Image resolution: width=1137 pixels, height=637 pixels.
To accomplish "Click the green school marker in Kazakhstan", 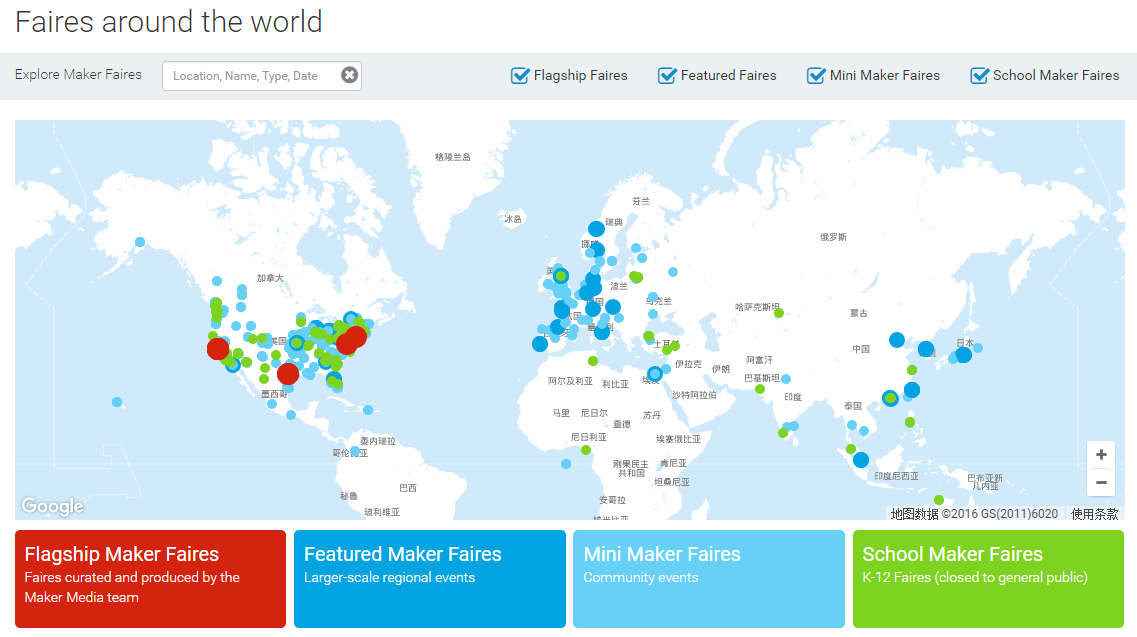I will tap(779, 313).
